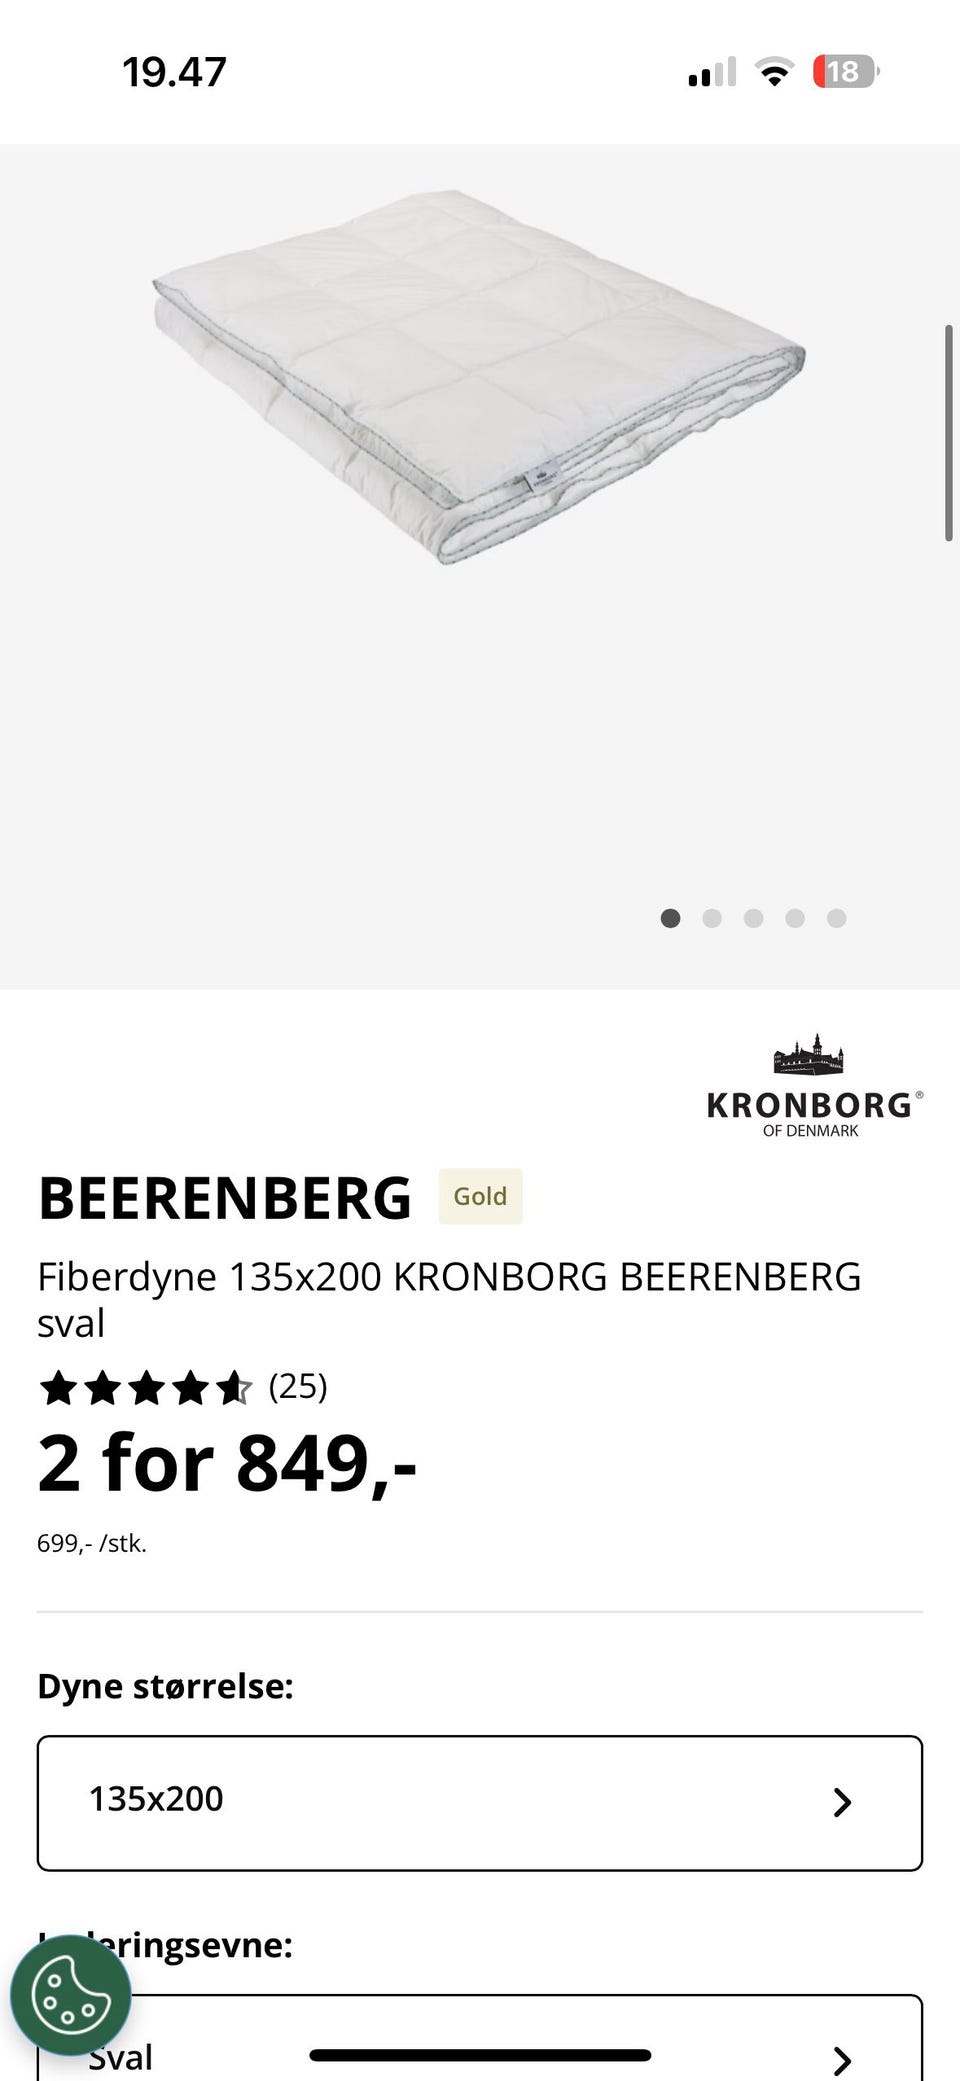Tap the battery indicator in status bar
960x2081 pixels.
(845, 72)
